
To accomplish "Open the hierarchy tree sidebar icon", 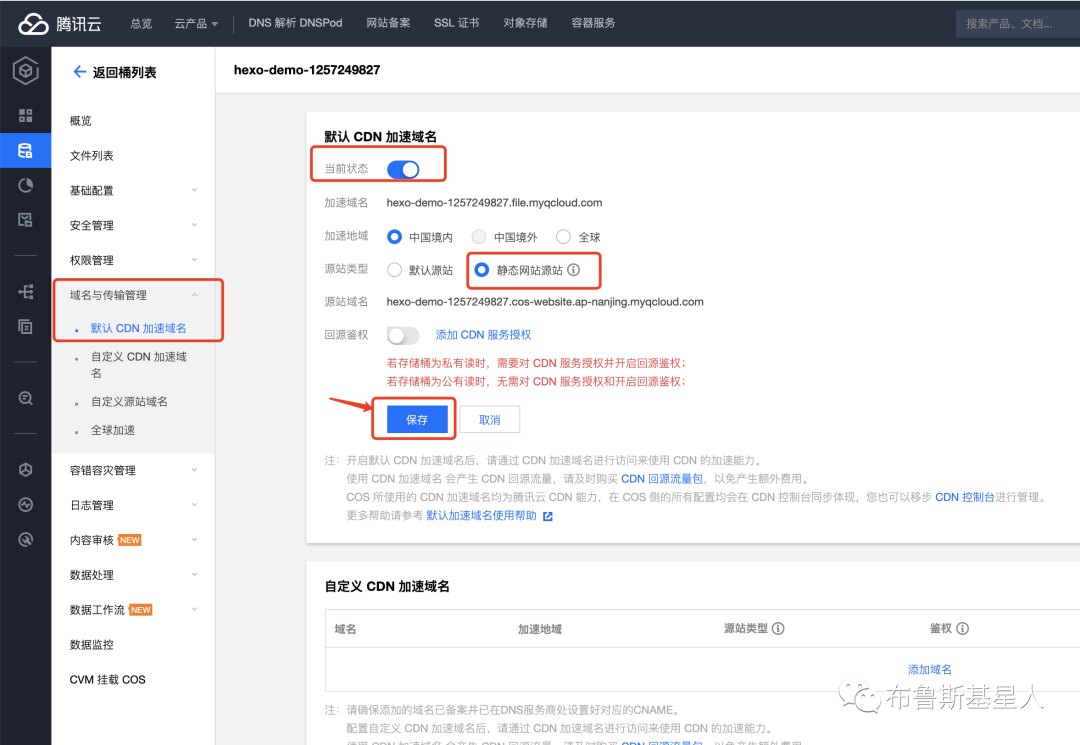I will click(x=25, y=291).
